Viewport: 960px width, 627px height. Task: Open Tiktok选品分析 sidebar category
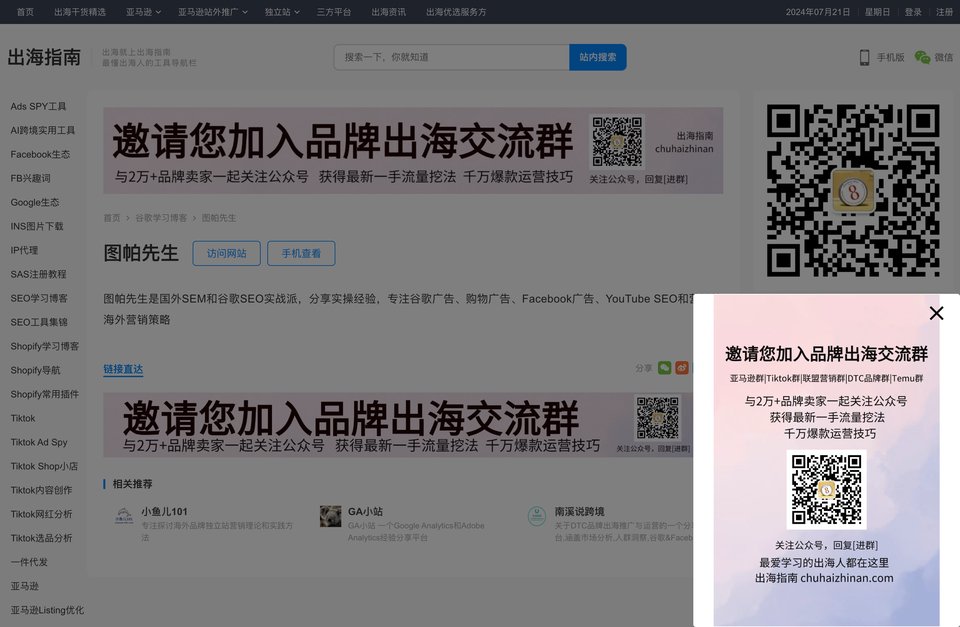pos(41,538)
